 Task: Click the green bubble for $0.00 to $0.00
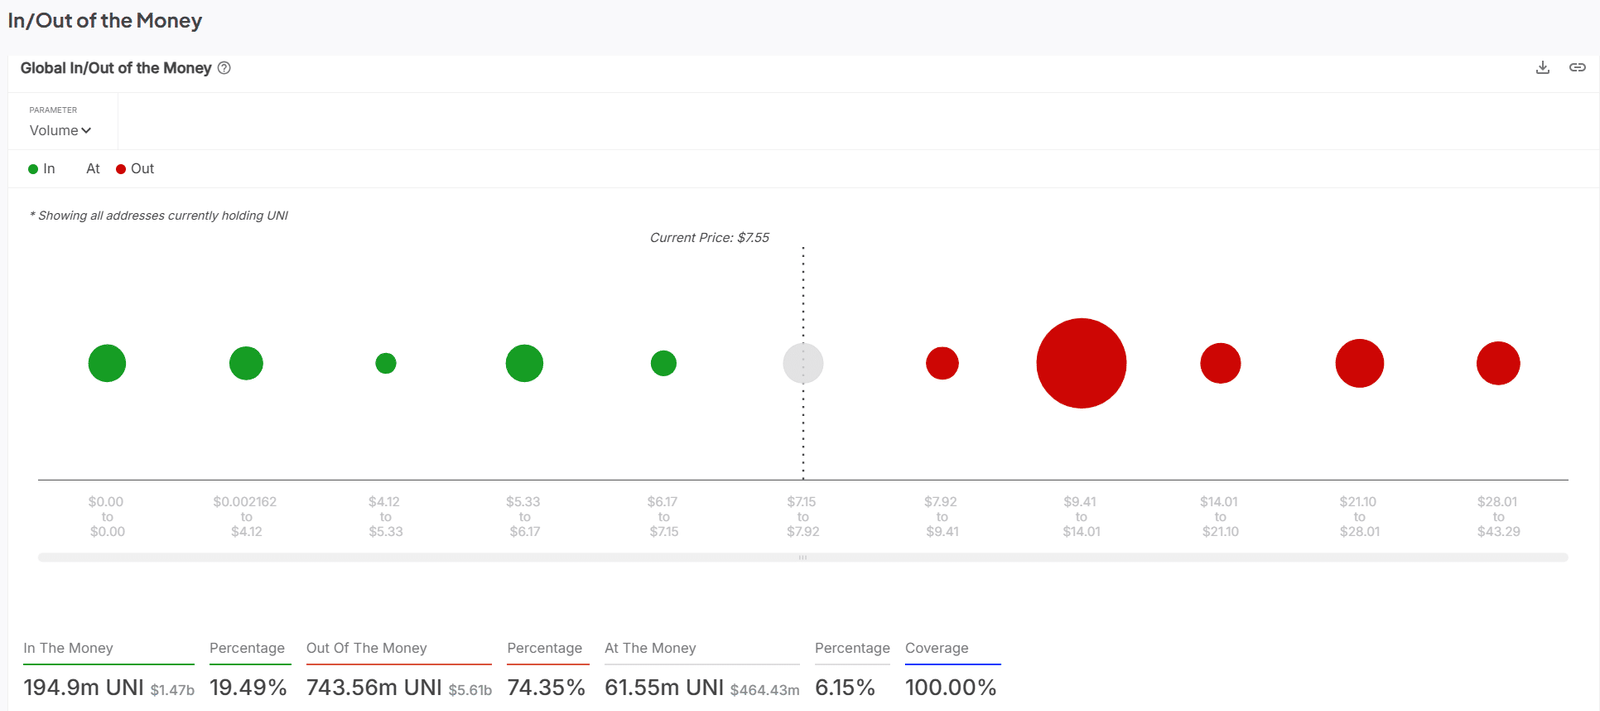[x=107, y=363]
